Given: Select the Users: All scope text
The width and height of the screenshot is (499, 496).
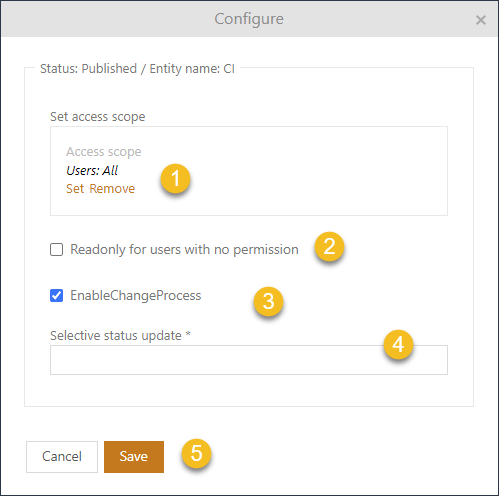Looking at the screenshot, I should (x=92, y=171).
